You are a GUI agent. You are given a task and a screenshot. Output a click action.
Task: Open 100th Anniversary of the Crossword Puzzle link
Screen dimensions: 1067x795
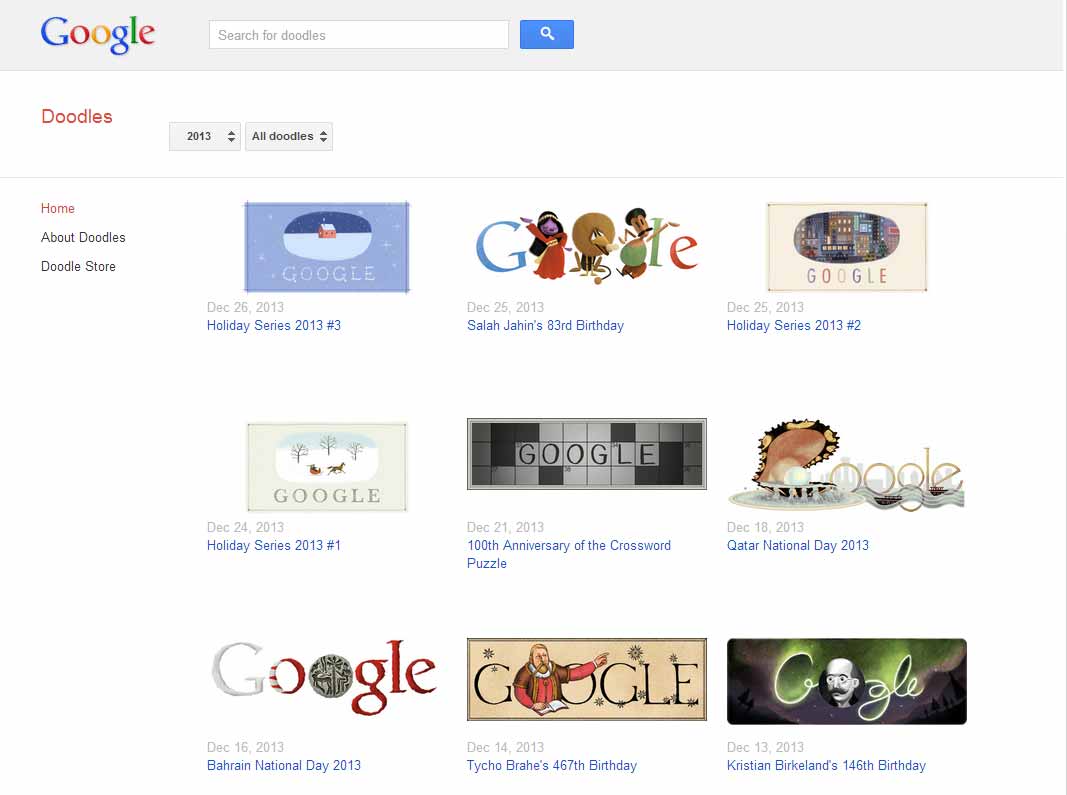(x=569, y=554)
